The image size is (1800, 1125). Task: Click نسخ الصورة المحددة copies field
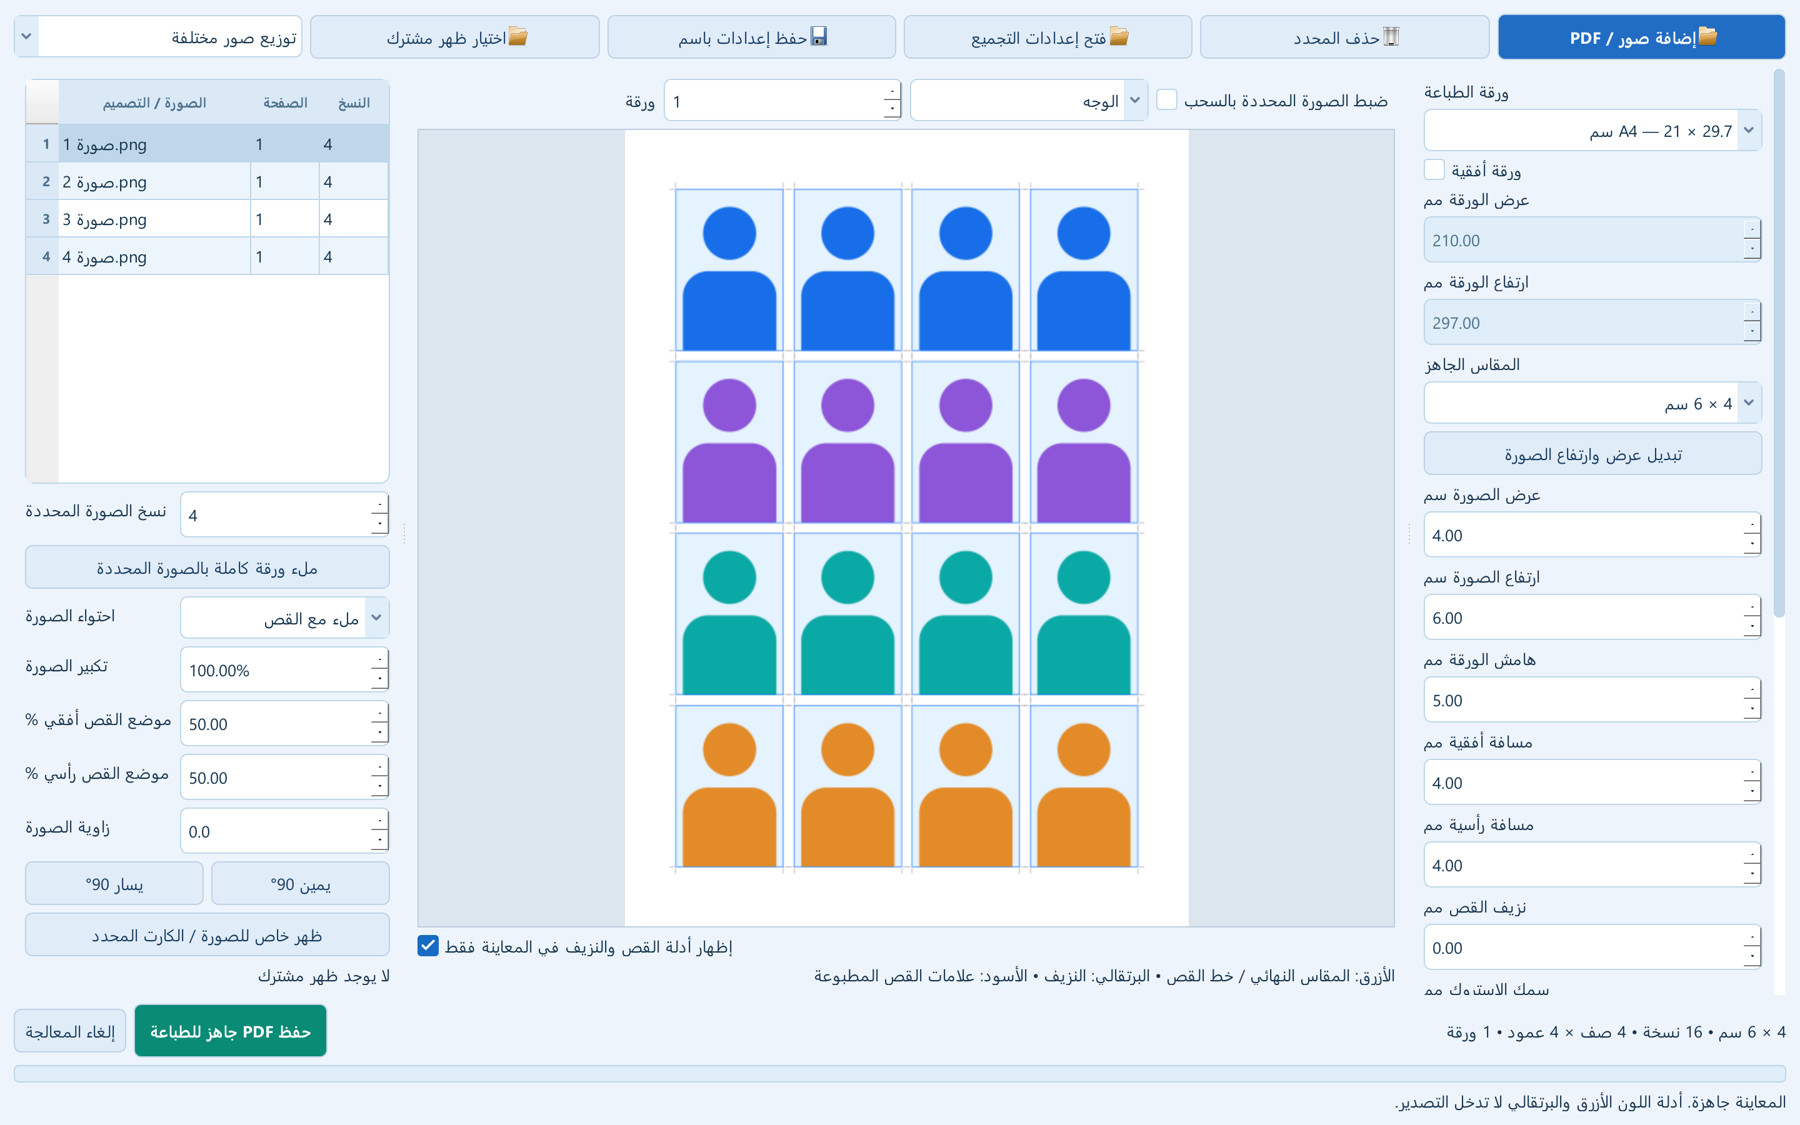point(284,515)
